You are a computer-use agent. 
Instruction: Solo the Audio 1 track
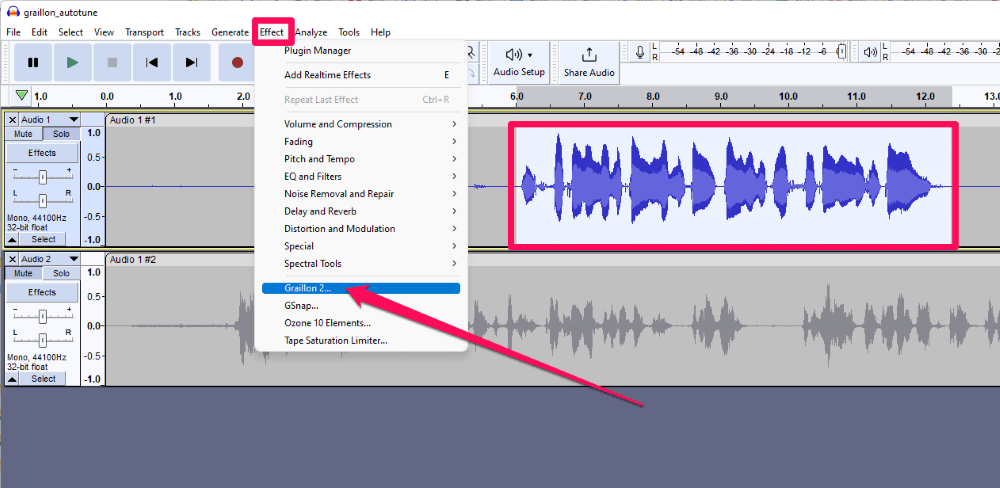pos(61,134)
